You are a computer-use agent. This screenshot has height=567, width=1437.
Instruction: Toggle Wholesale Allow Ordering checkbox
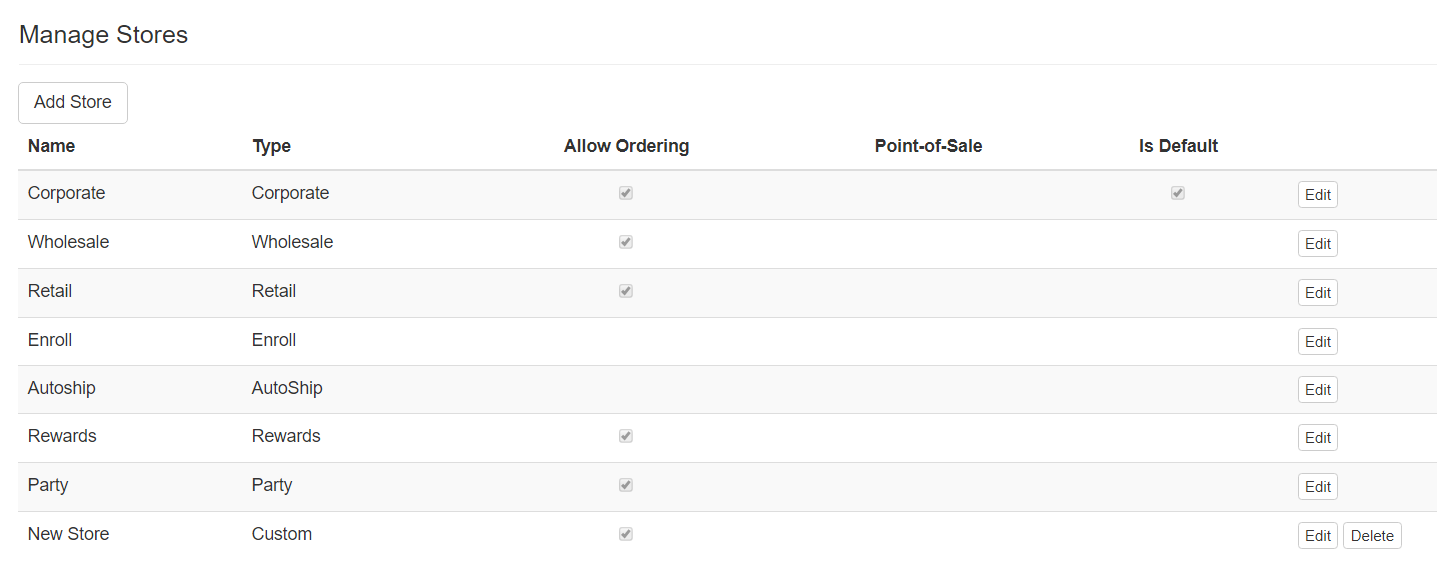point(626,242)
